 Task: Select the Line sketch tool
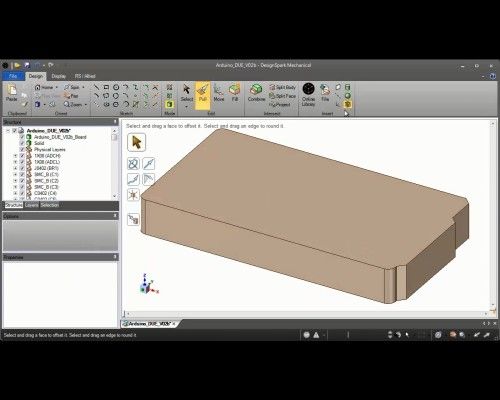tap(96, 87)
